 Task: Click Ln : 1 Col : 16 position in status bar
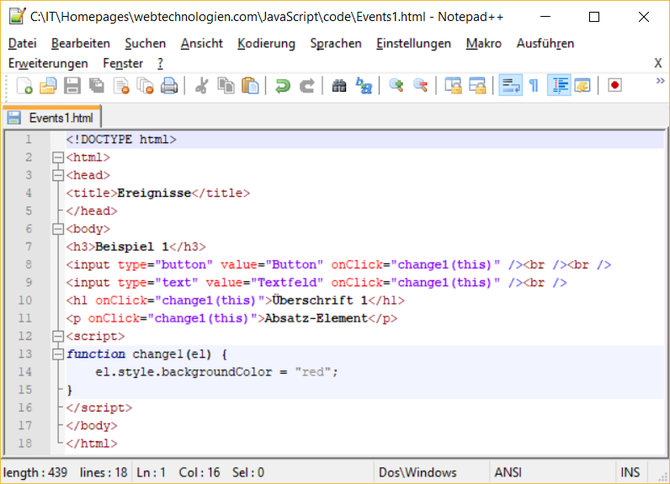178,472
